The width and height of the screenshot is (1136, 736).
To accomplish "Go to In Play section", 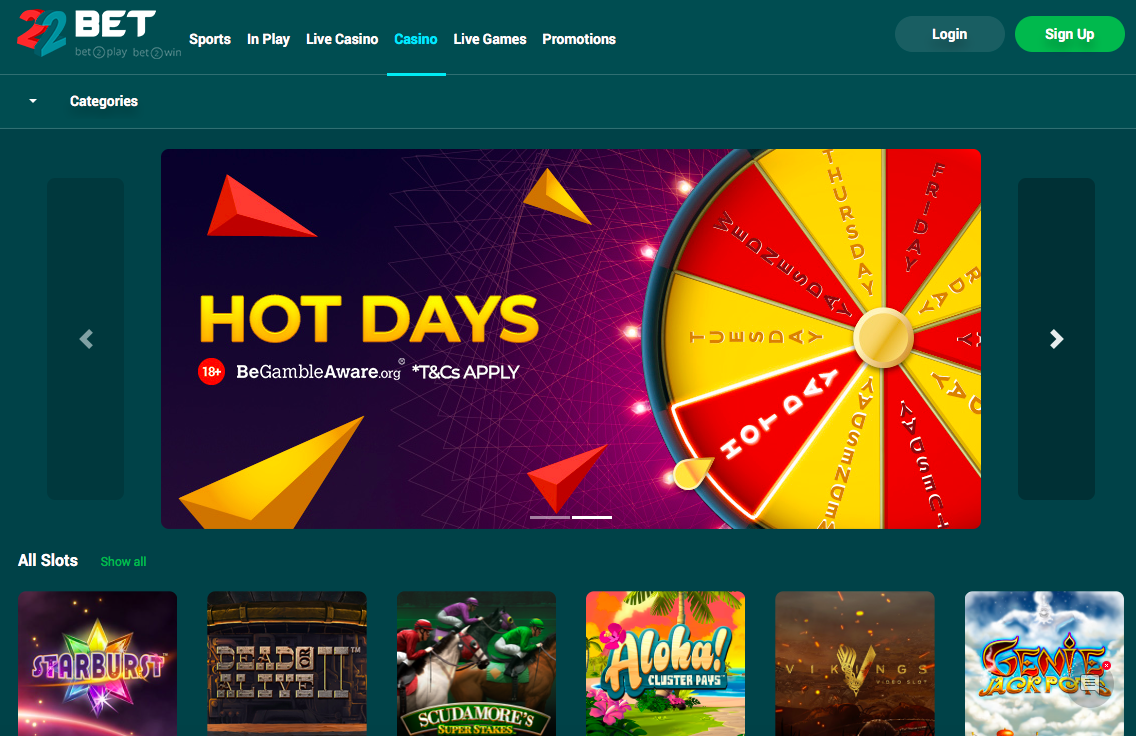I will pos(268,39).
